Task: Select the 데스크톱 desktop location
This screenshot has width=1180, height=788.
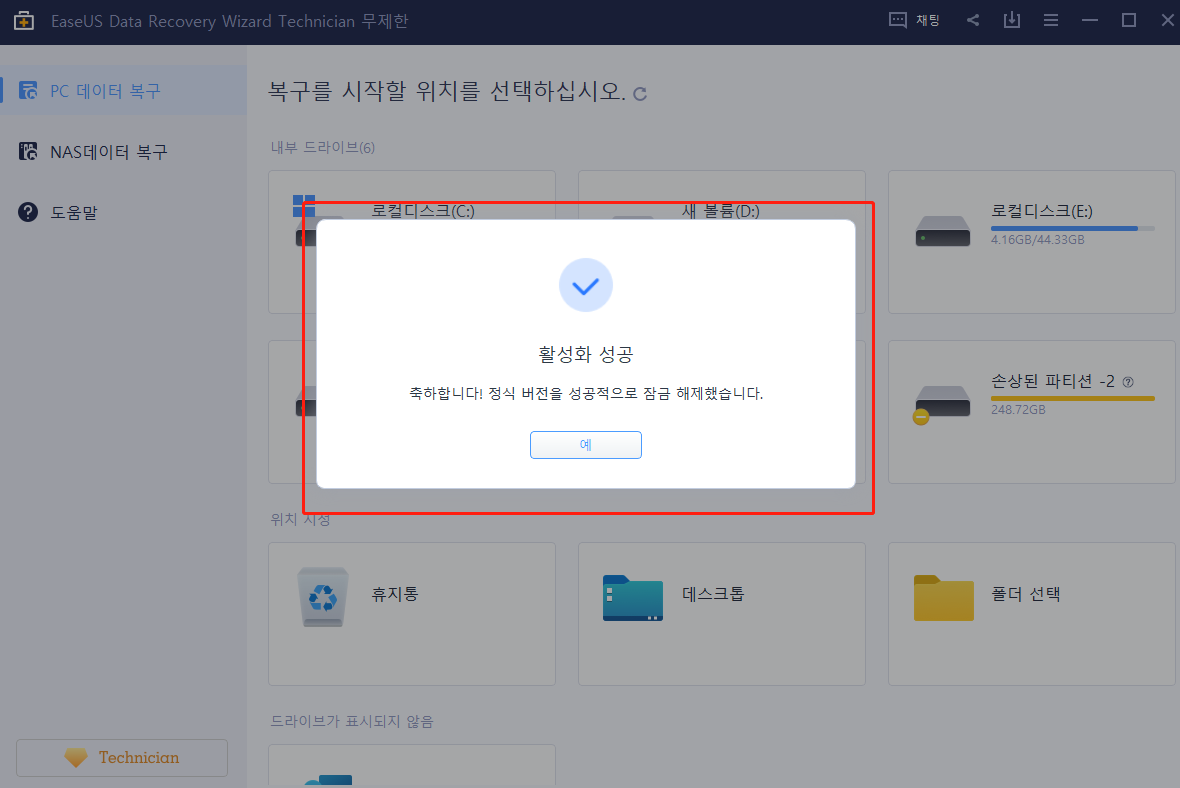Action: coord(721,613)
